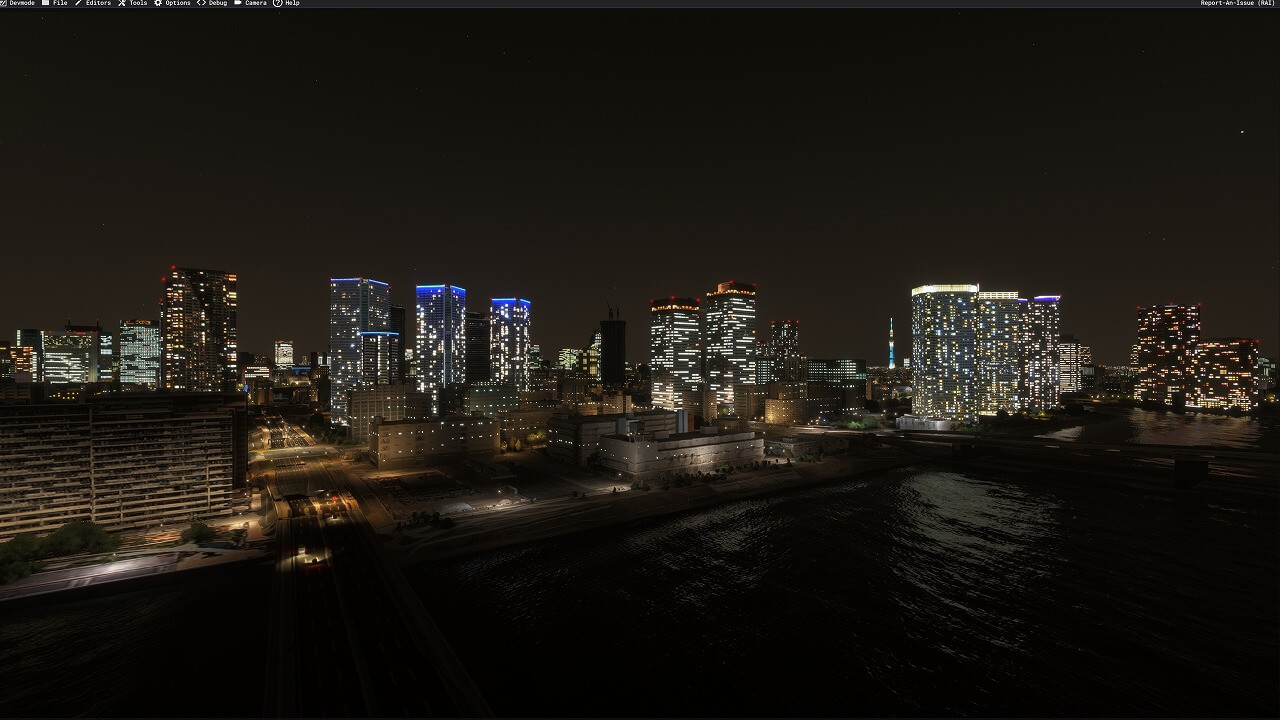Screen dimensions: 1280x720
Task: Click the bright star in the upper-right sky
Action: click(1243, 132)
